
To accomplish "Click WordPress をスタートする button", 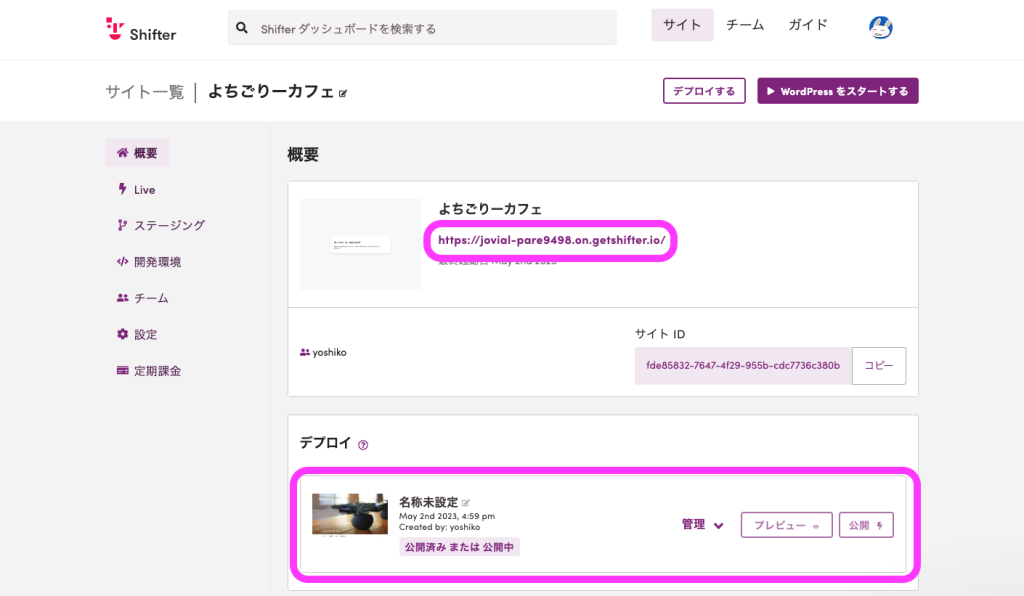I will (838, 91).
